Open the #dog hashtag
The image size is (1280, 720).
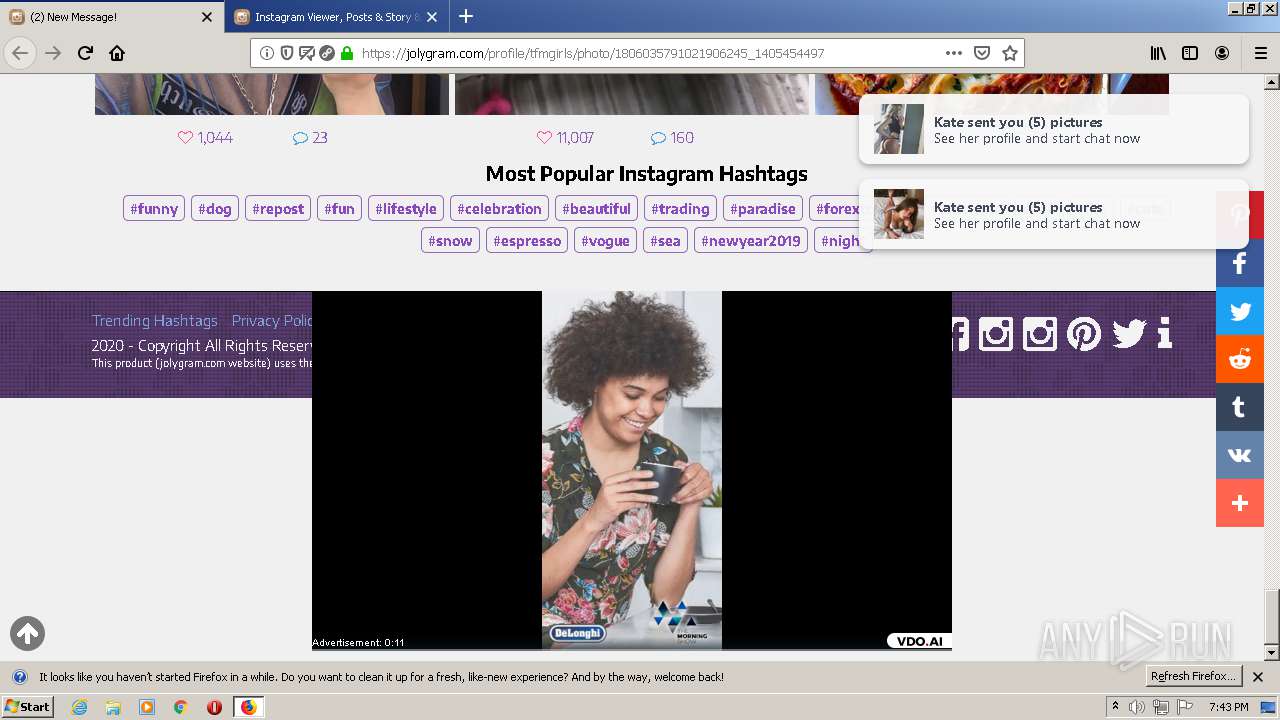pos(215,209)
